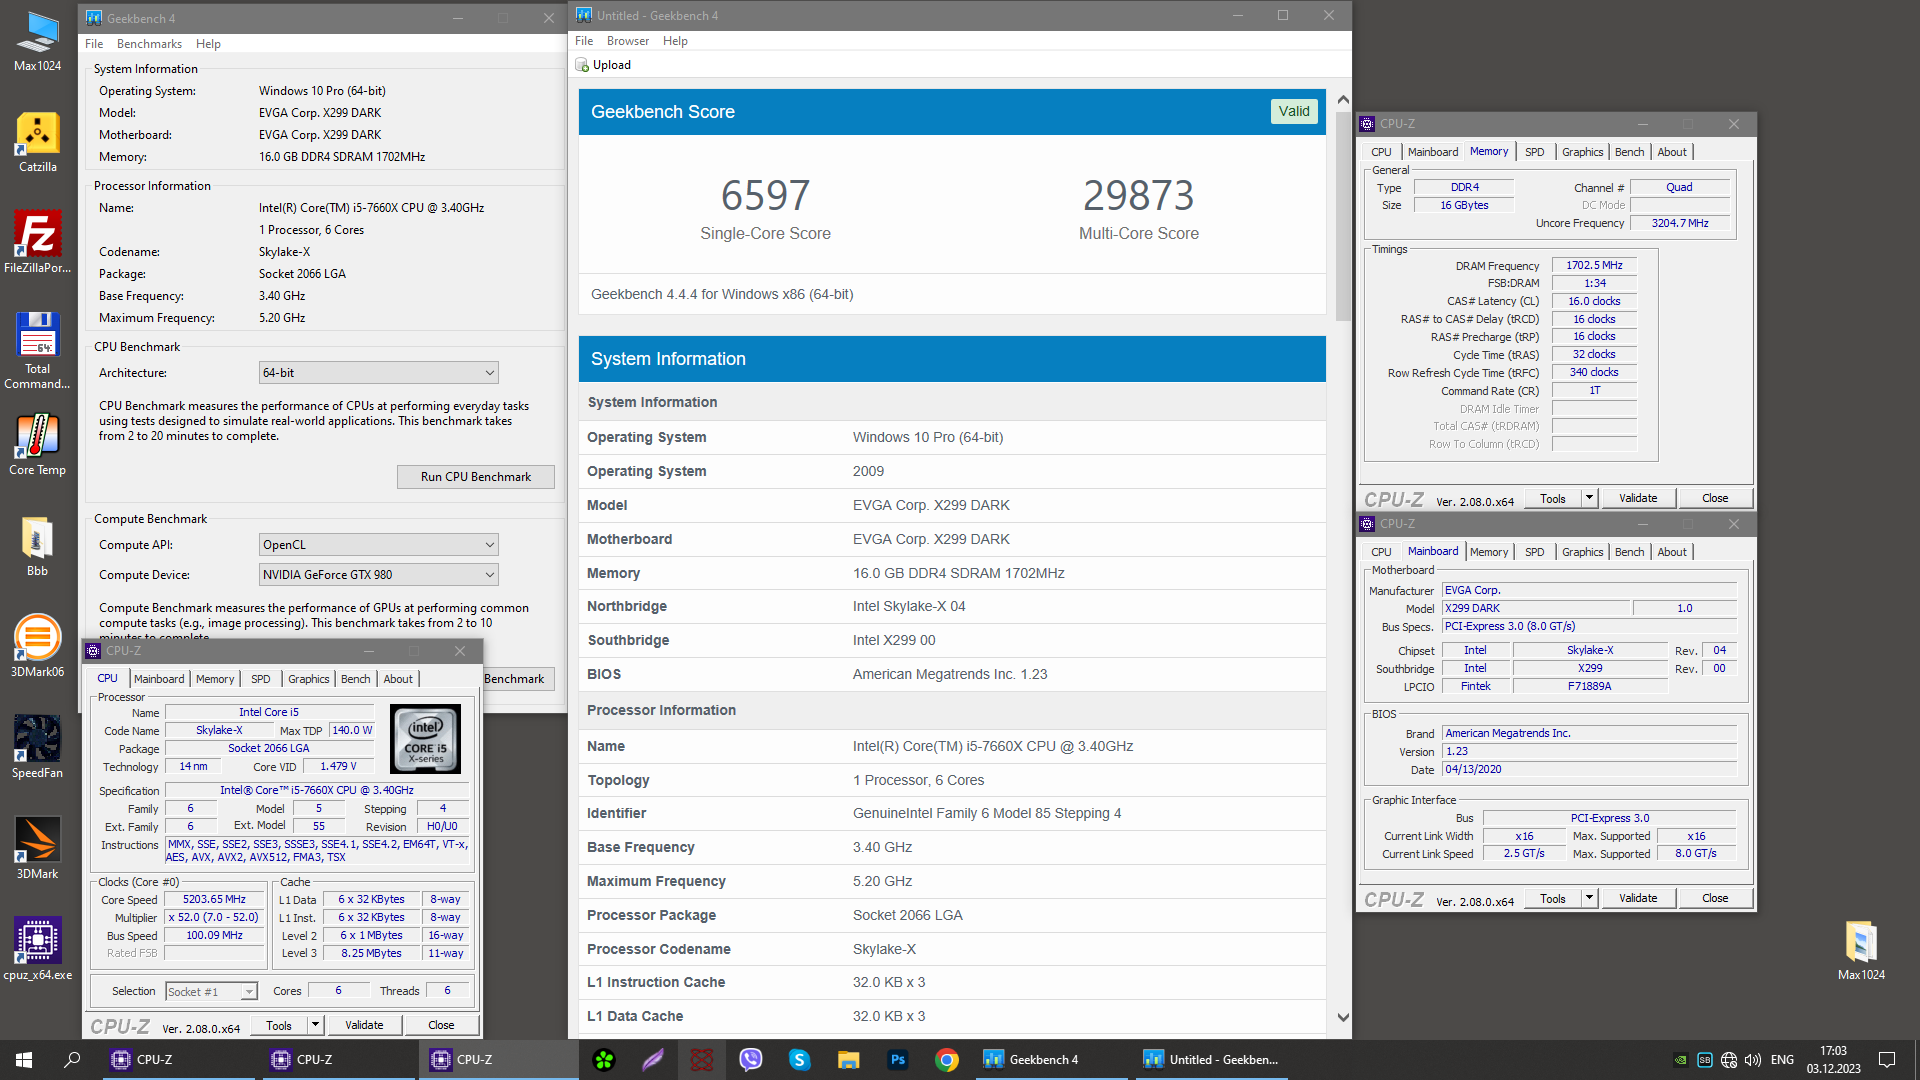1920x1080 pixels.
Task: Open Benchmarks menu in Geekbench 4
Action: pos(149,44)
